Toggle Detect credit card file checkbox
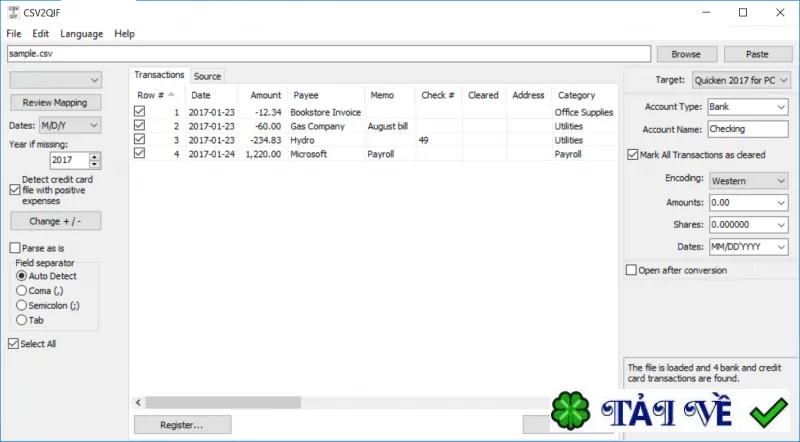Viewport: 800px width, 442px height. tap(15, 190)
